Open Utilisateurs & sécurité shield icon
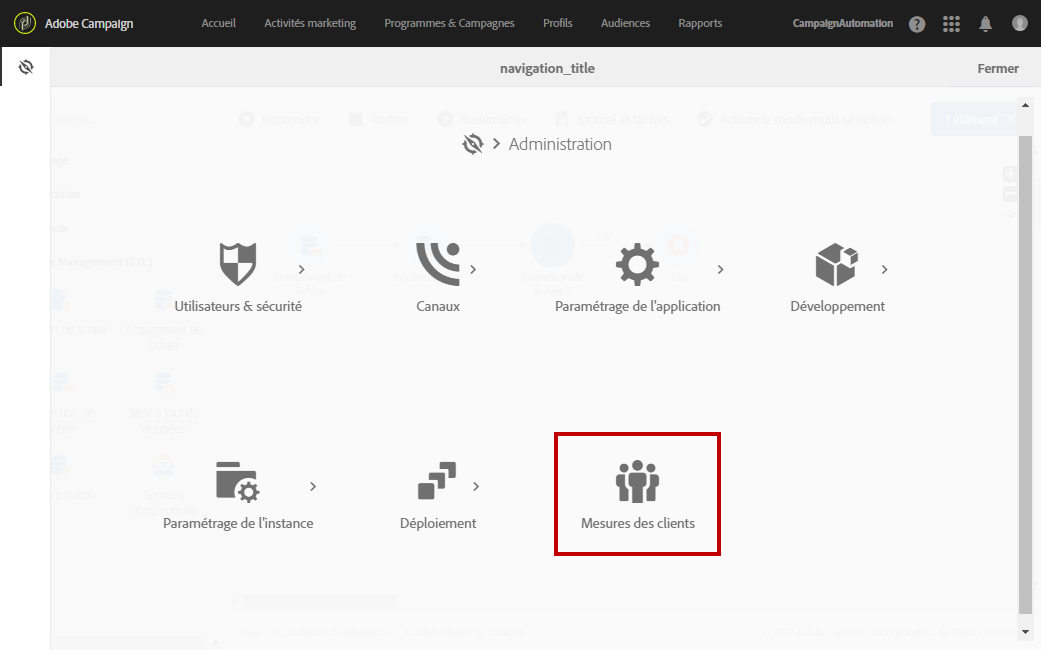 (x=238, y=264)
